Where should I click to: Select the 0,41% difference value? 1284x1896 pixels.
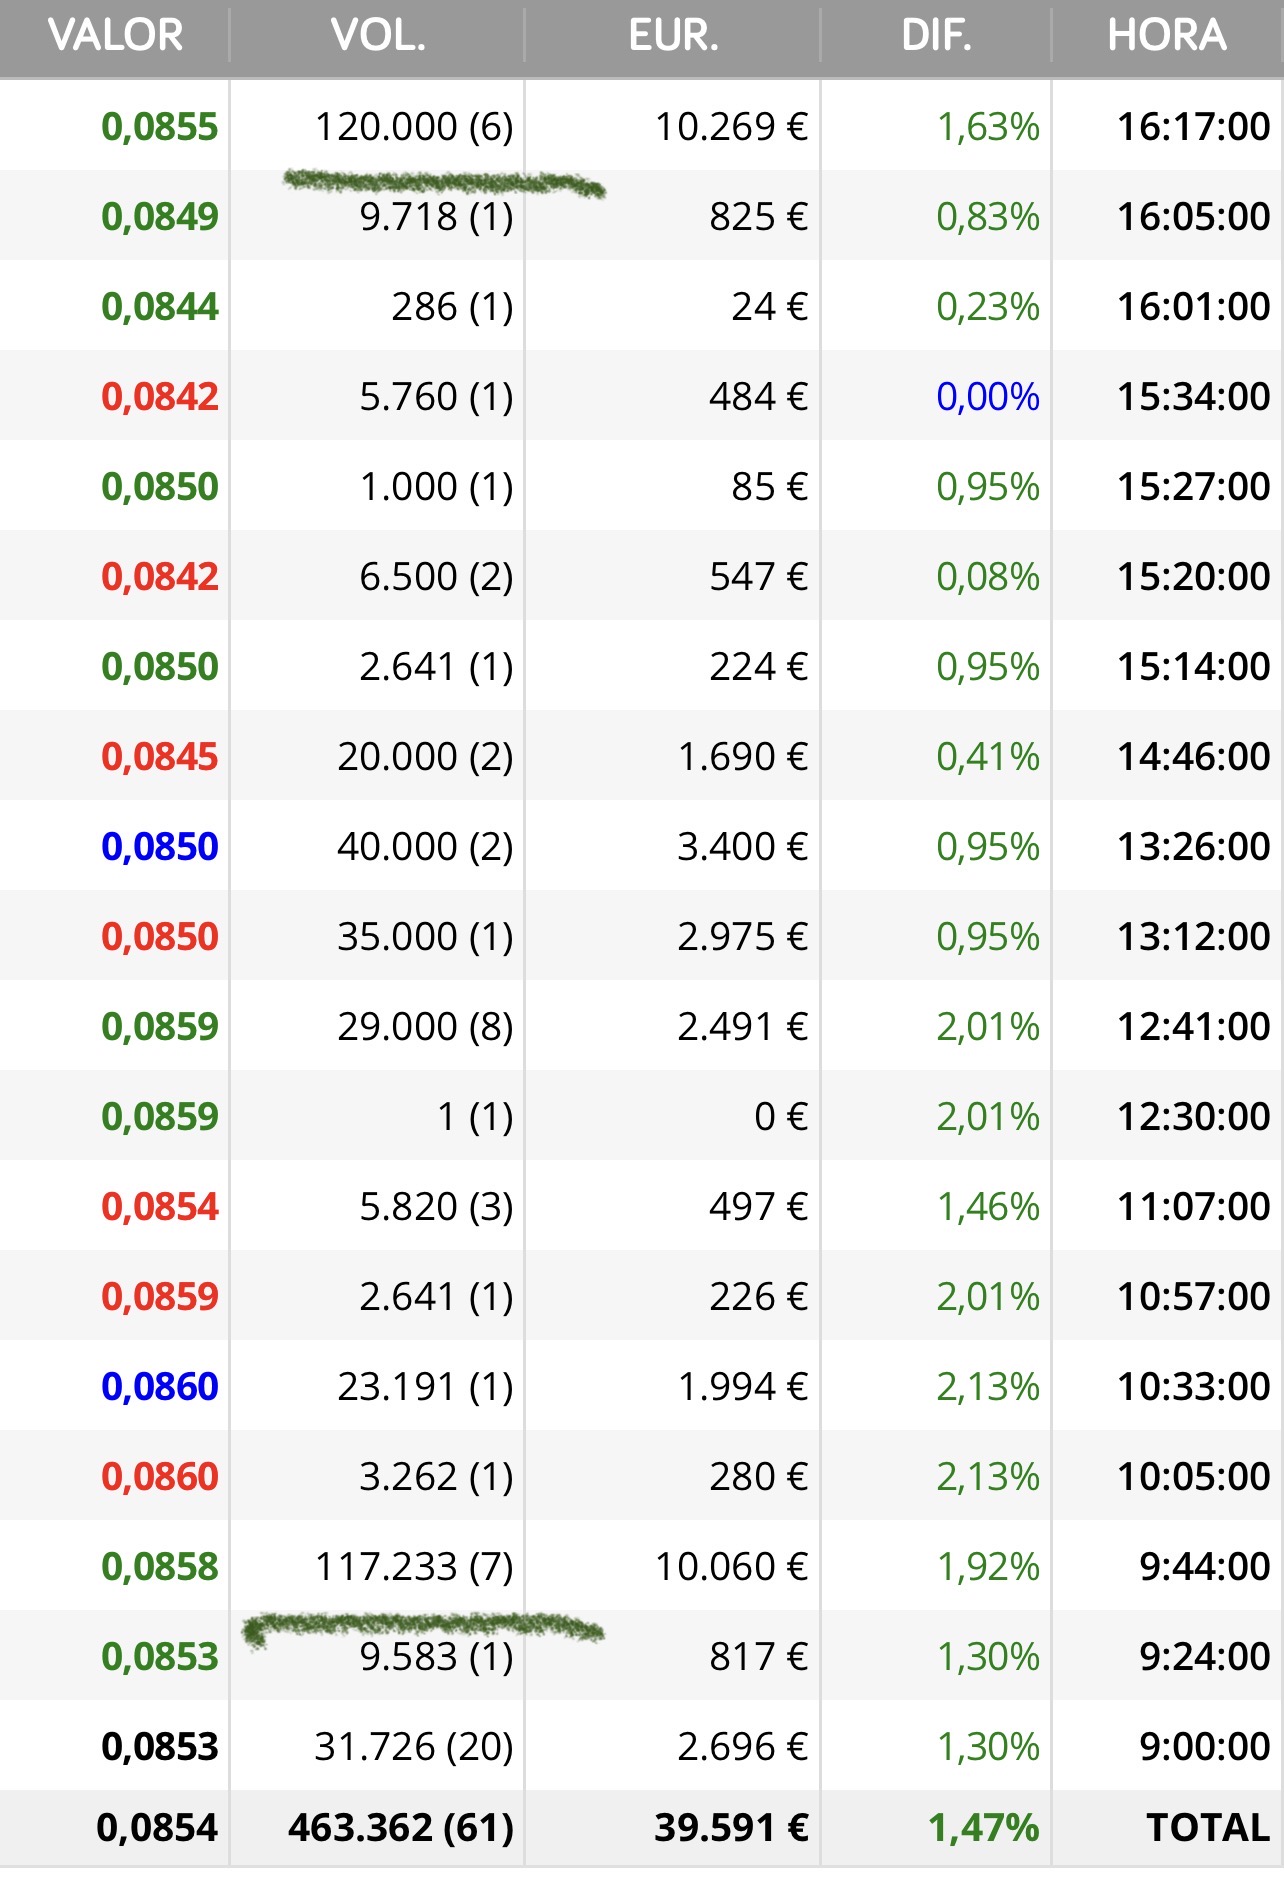[988, 757]
